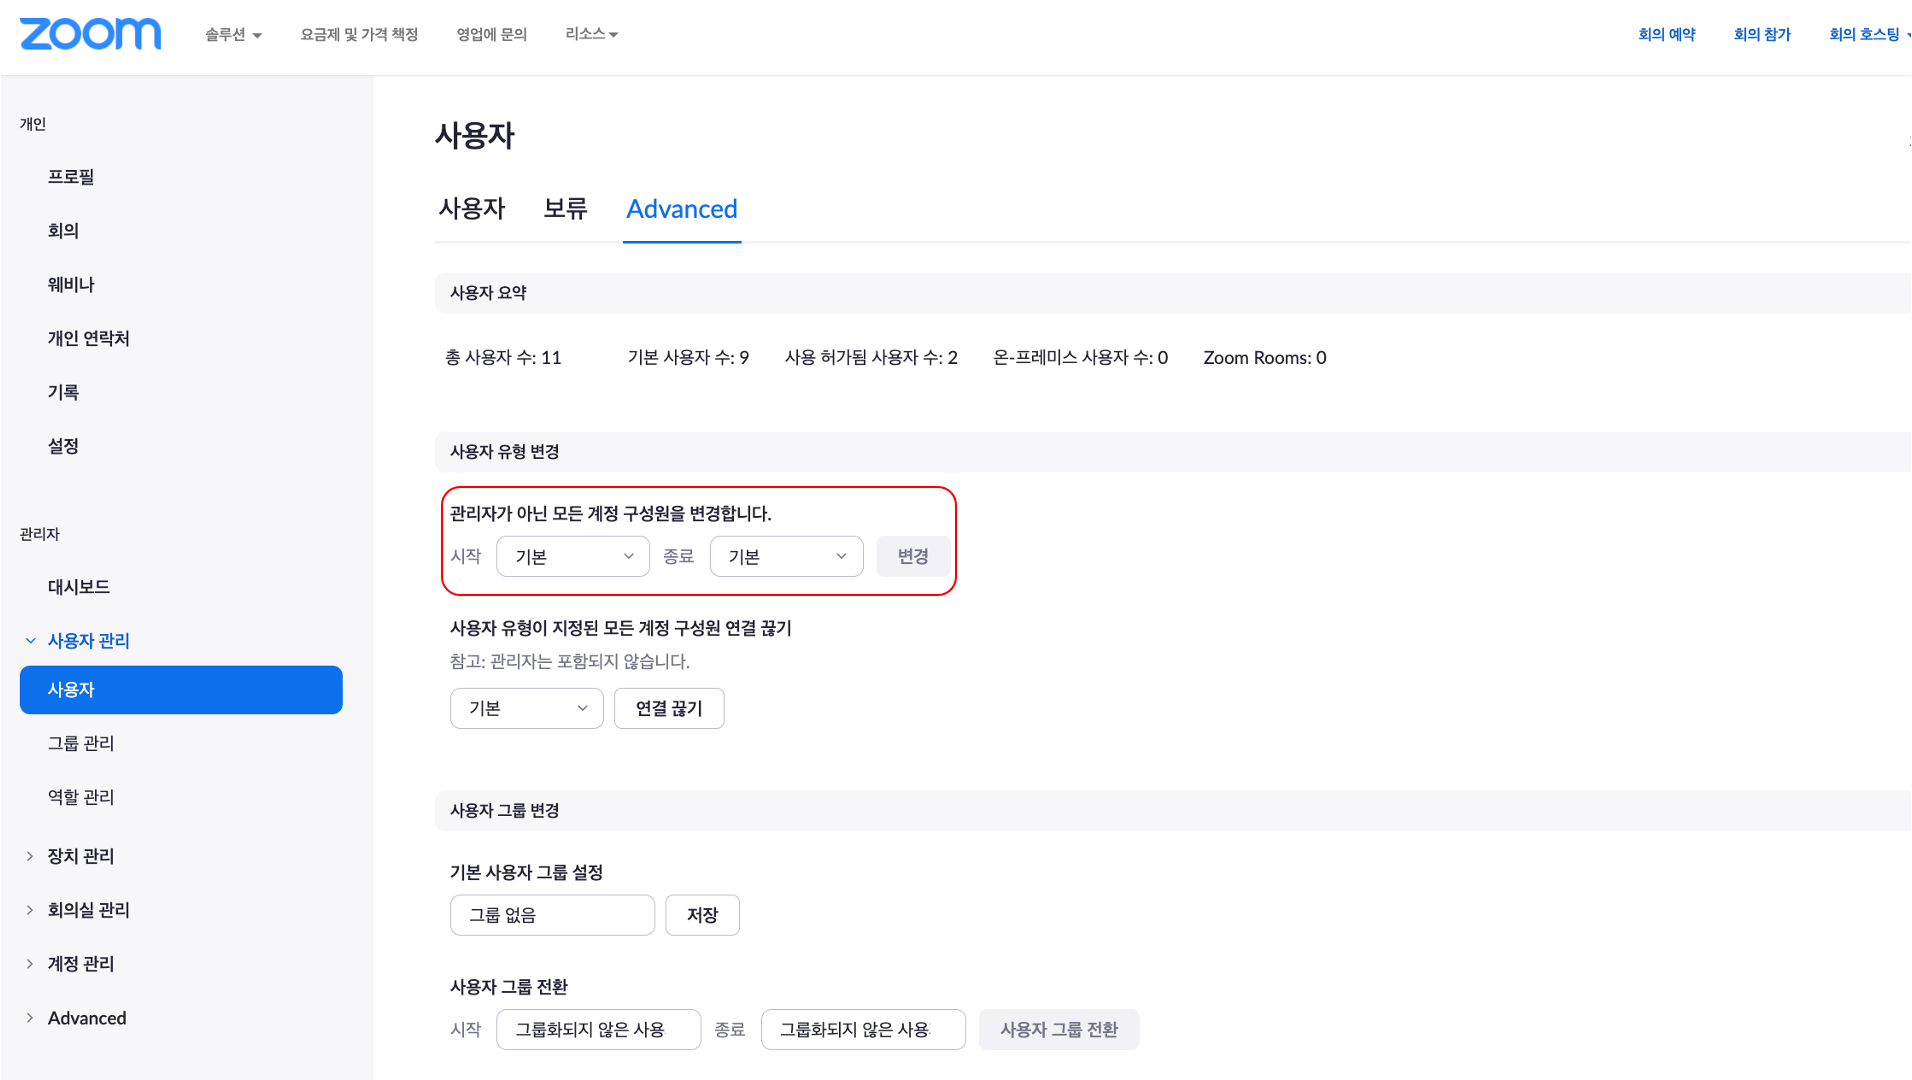The height and width of the screenshot is (1080, 1912).
Task: Open the 시작 group dropdown
Action: [x=598, y=1030]
